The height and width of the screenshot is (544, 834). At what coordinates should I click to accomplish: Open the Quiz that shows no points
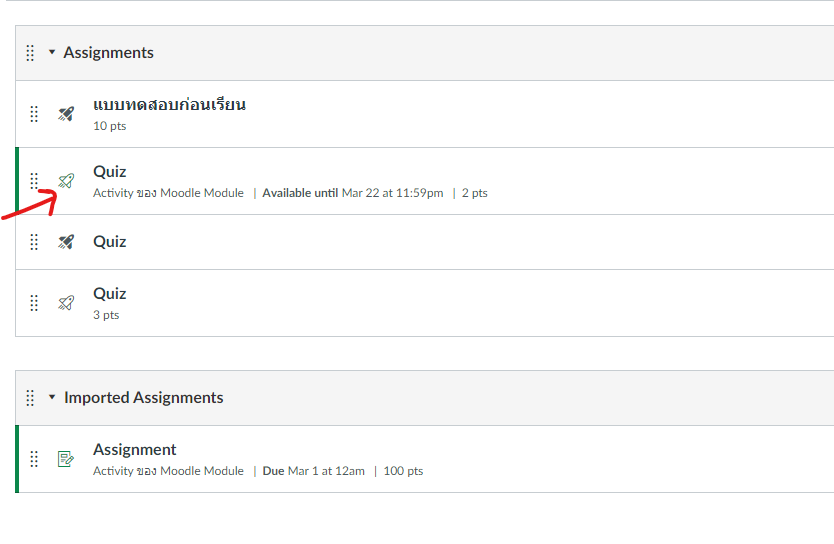point(110,242)
